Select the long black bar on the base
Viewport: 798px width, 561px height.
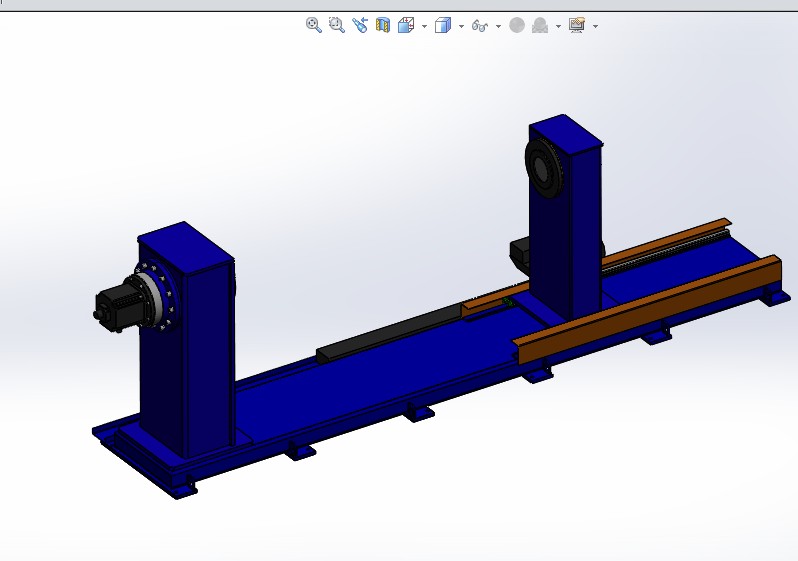pos(389,333)
